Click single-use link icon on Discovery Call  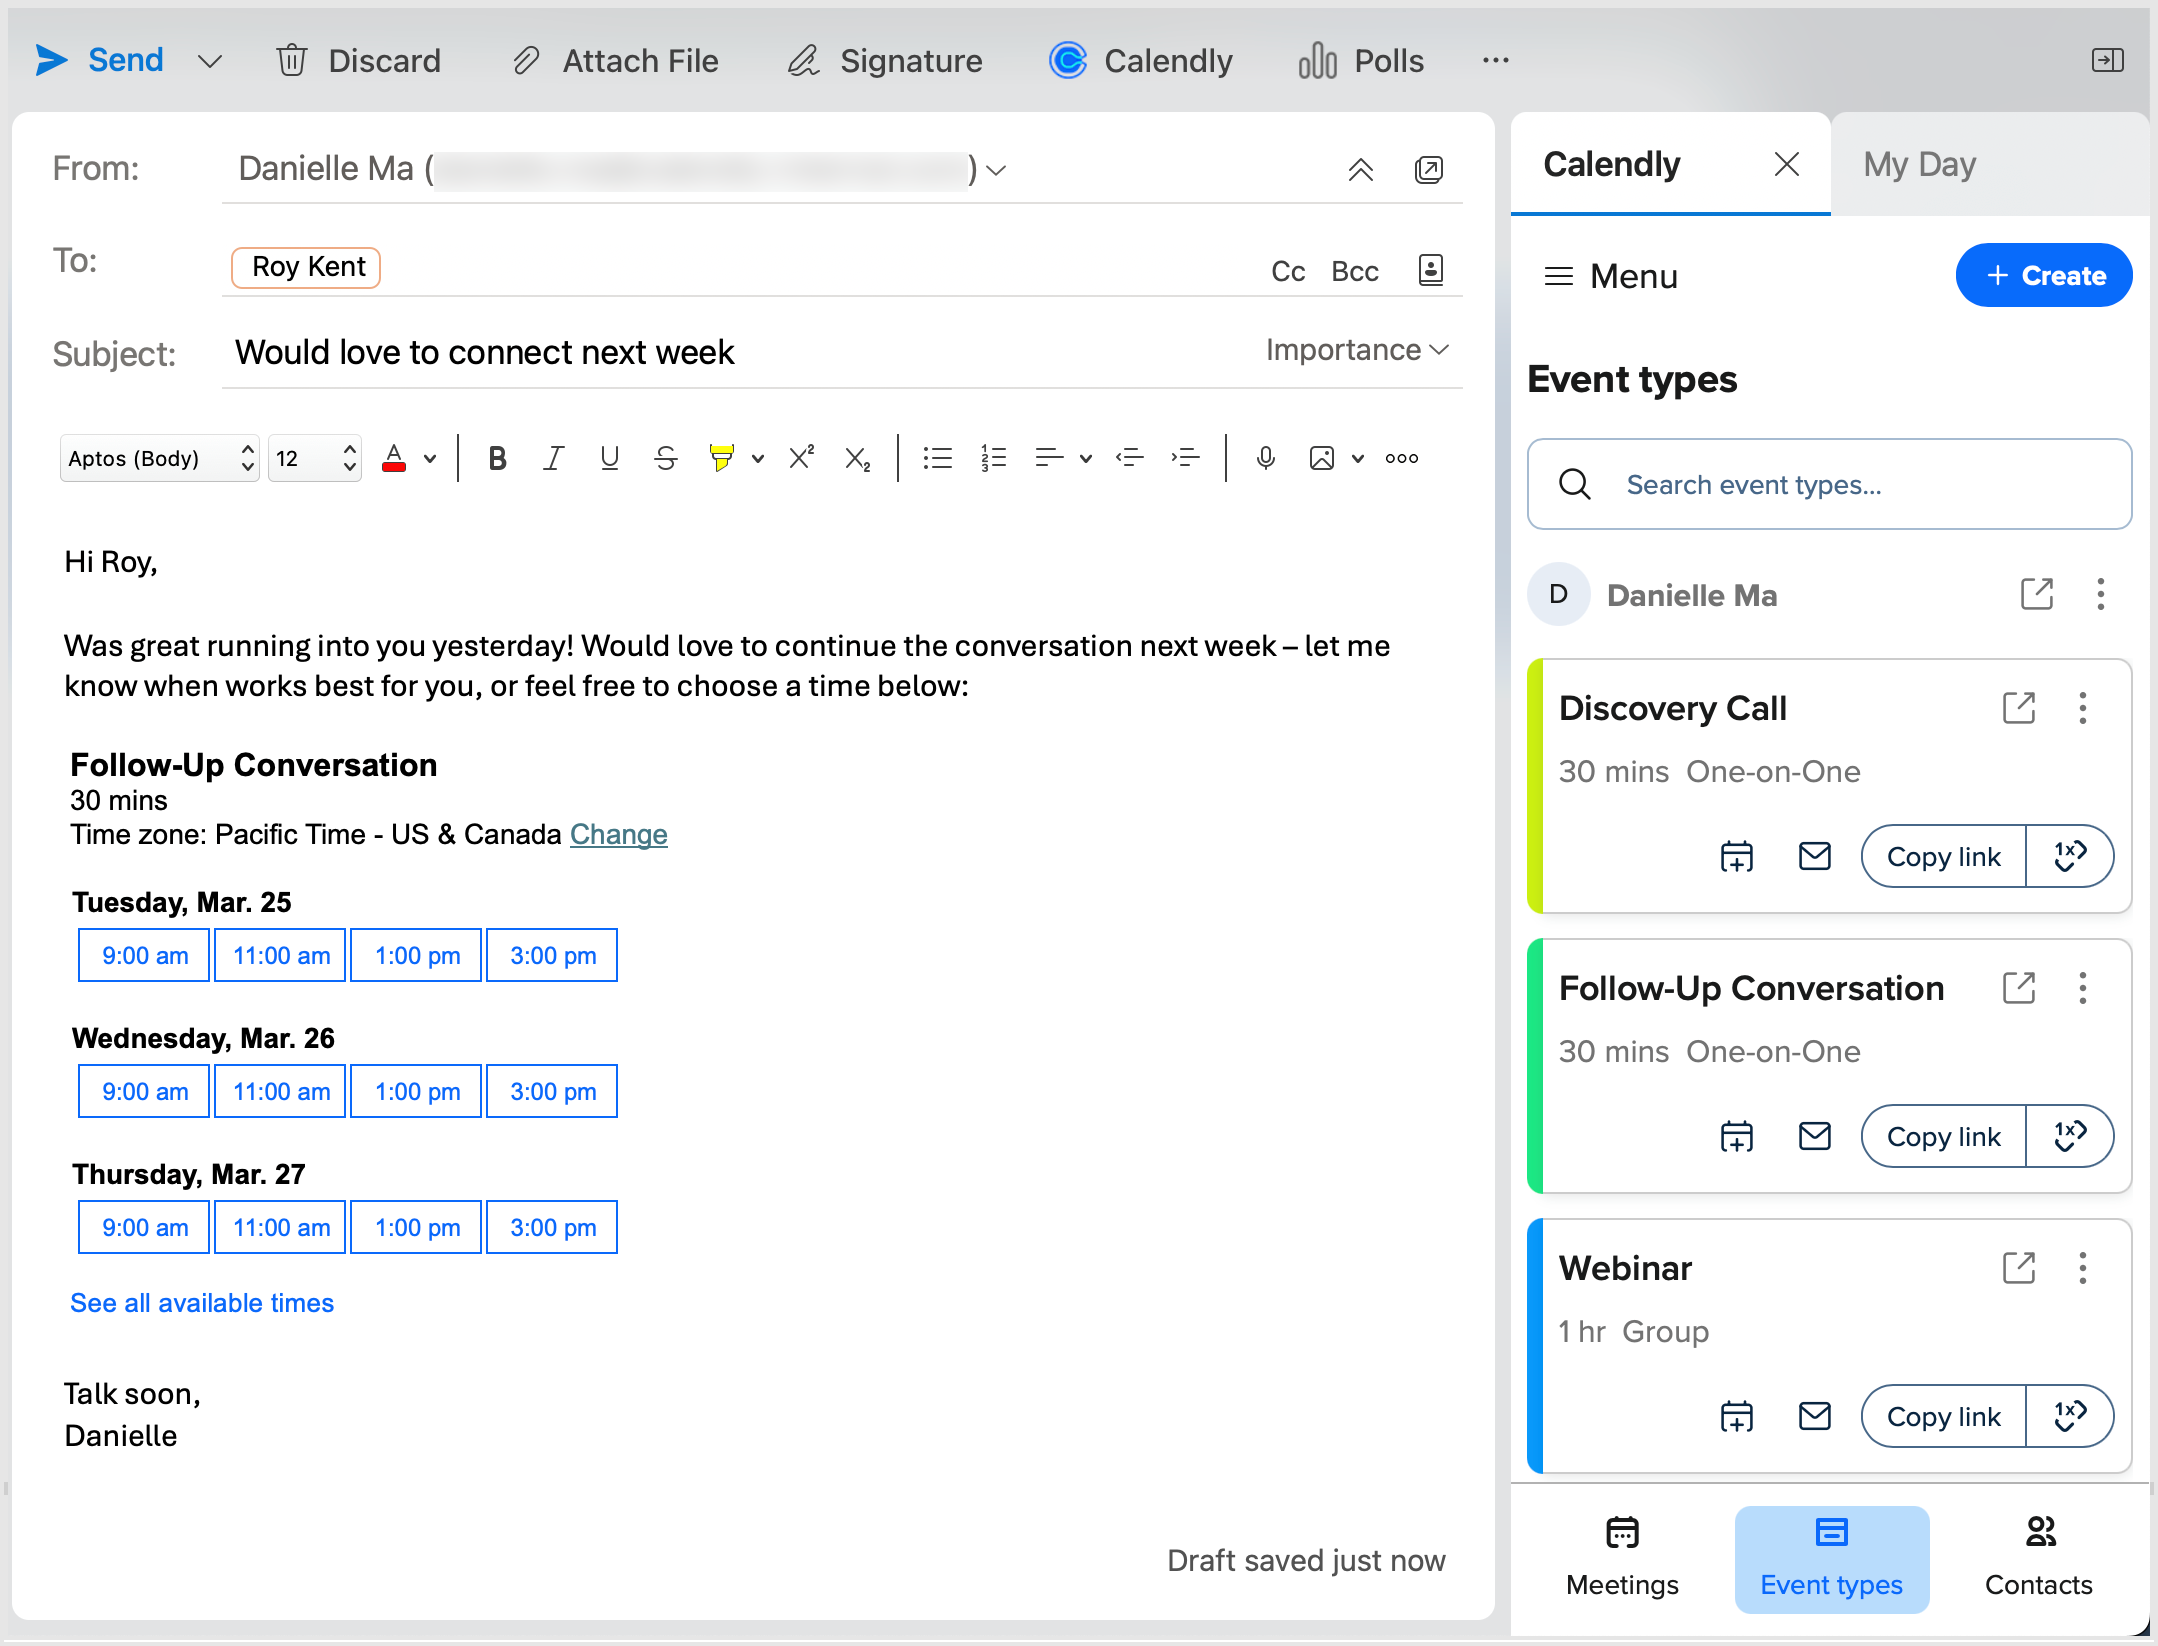(2069, 856)
